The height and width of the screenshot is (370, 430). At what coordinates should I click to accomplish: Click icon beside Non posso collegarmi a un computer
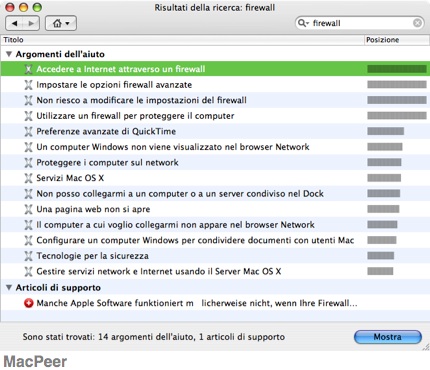(x=28, y=194)
